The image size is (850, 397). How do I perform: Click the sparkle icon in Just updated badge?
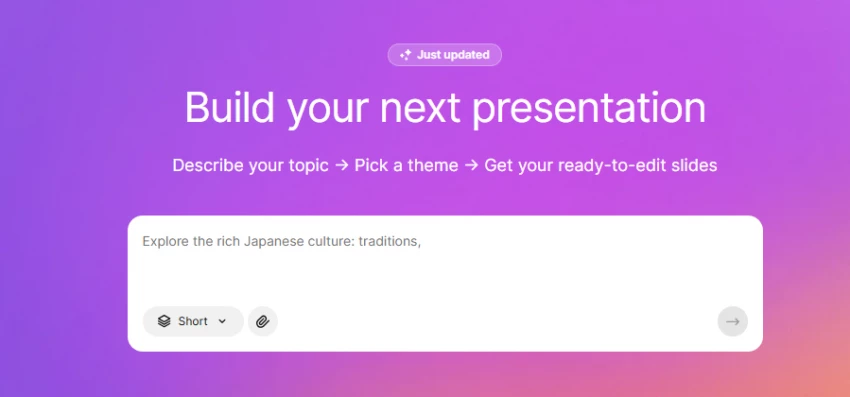click(x=405, y=55)
